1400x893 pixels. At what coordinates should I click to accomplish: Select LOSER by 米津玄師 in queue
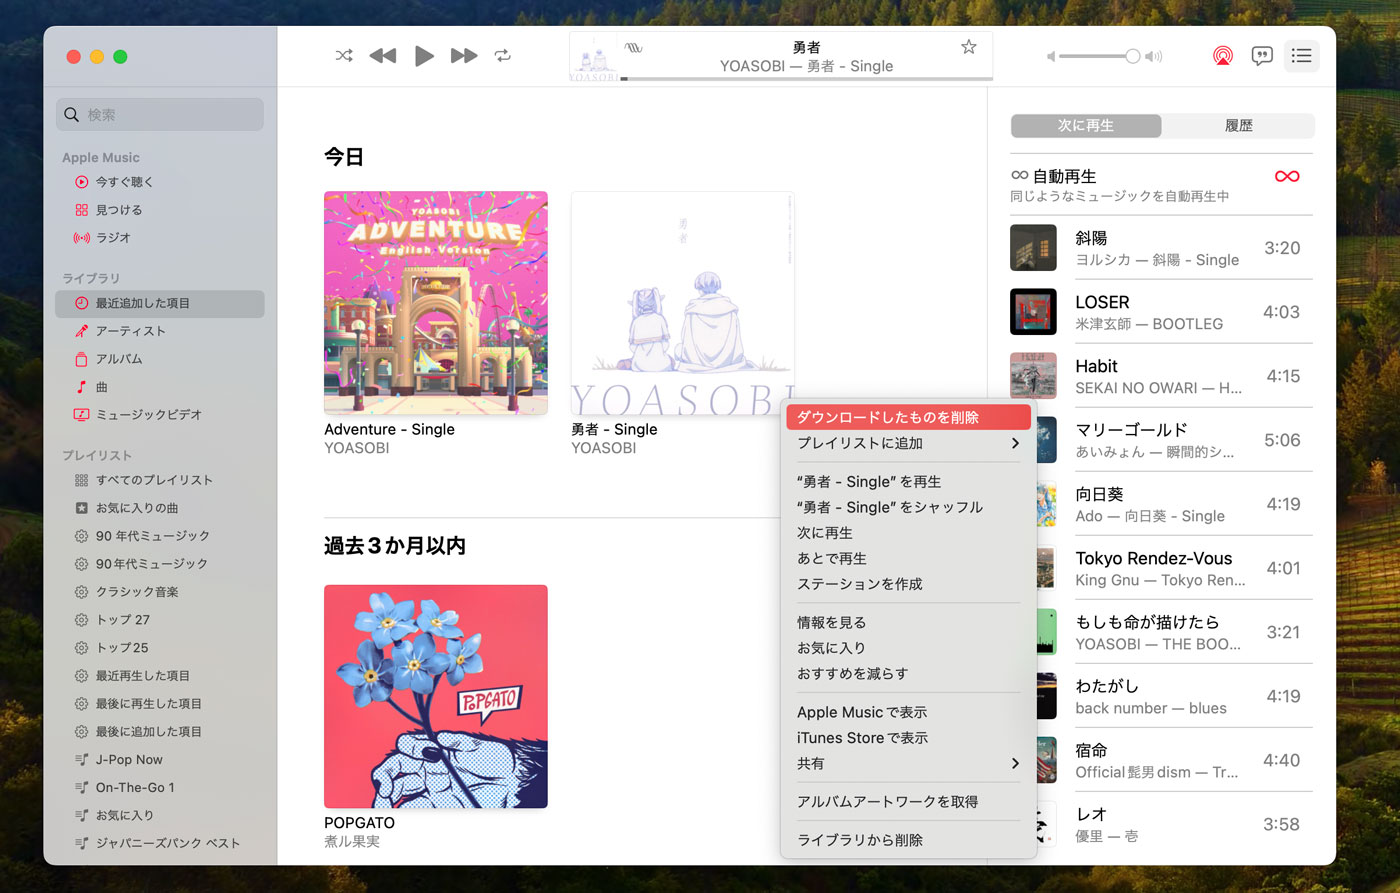click(1161, 312)
